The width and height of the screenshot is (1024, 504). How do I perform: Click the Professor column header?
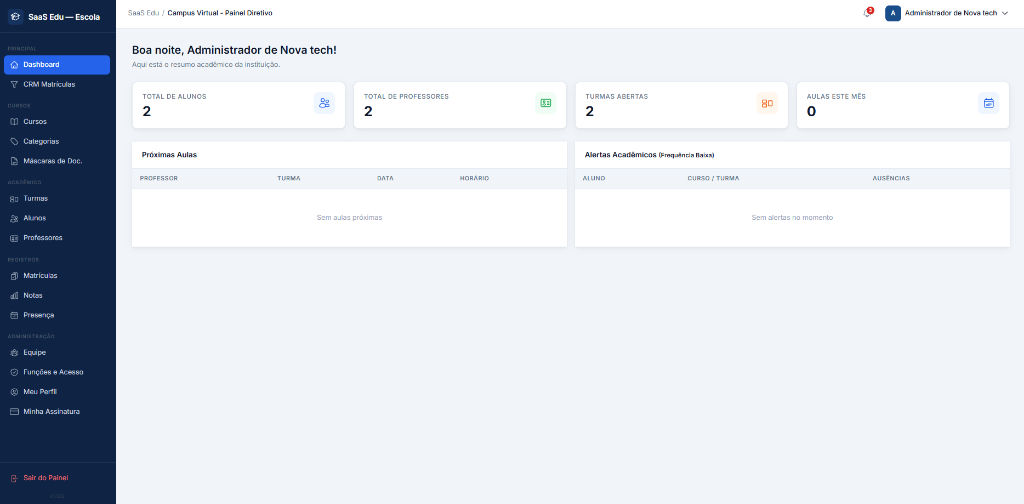[159, 178]
